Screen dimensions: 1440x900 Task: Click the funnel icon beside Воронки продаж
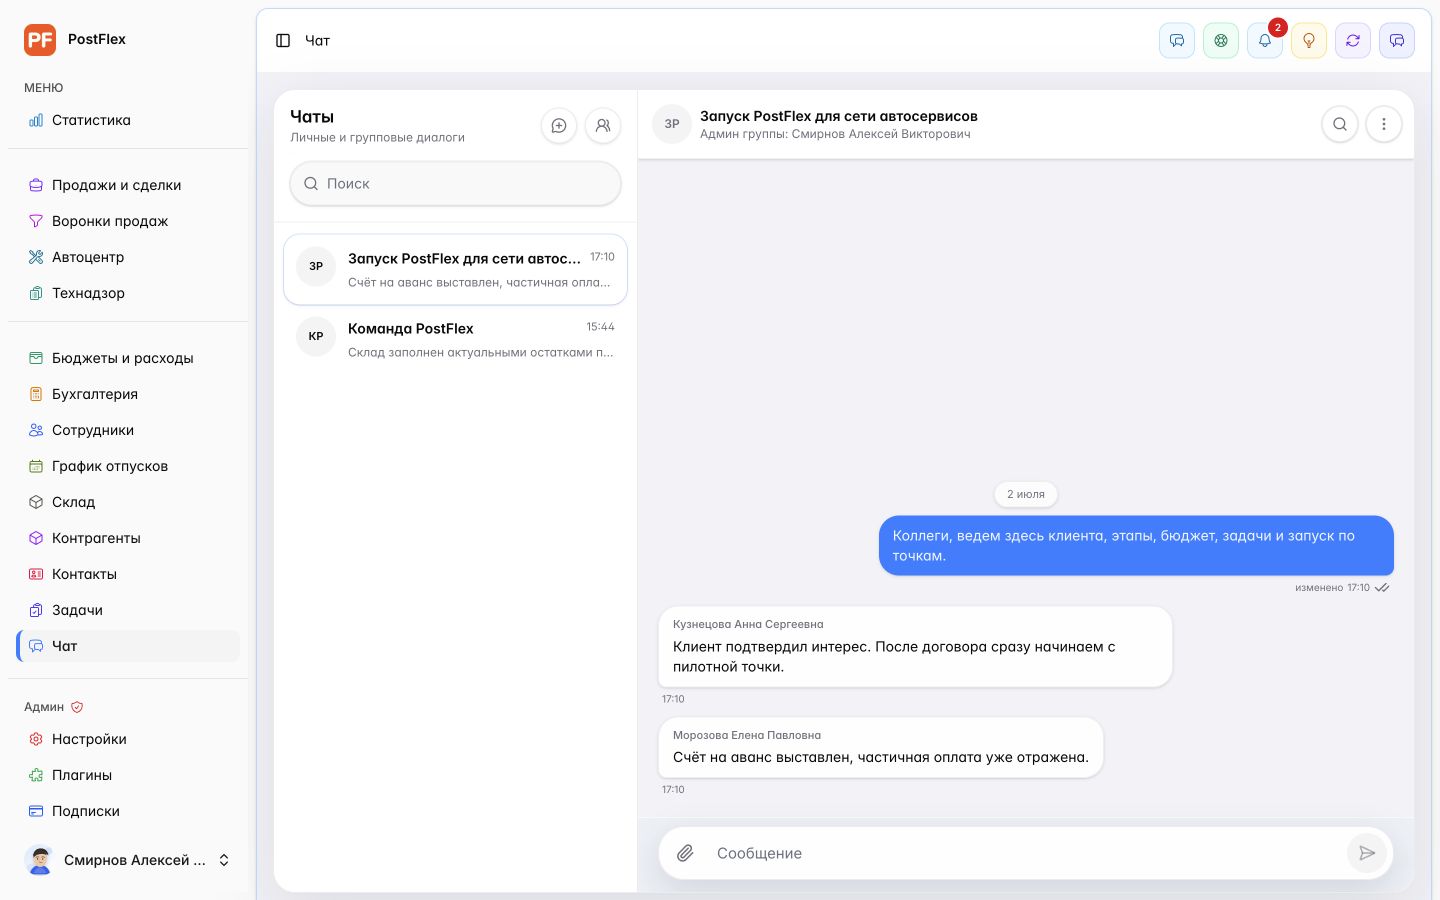click(x=36, y=221)
